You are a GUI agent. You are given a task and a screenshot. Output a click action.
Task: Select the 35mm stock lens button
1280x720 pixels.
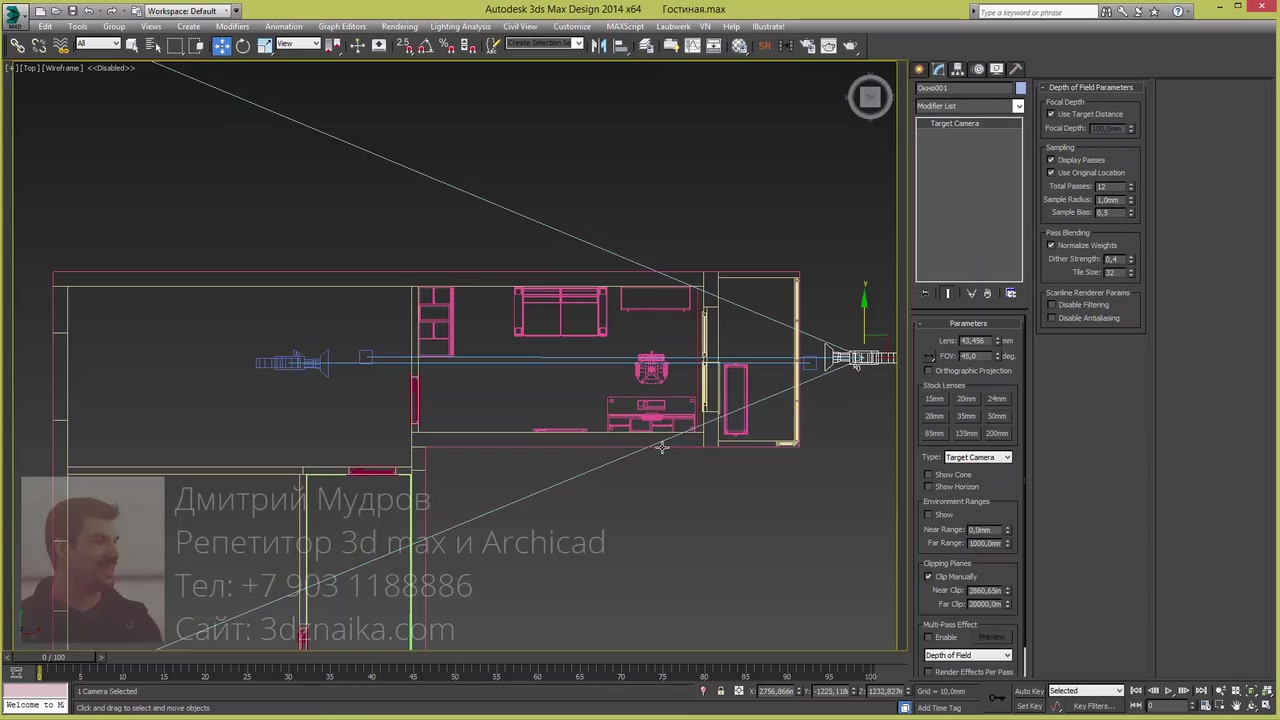(x=965, y=416)
